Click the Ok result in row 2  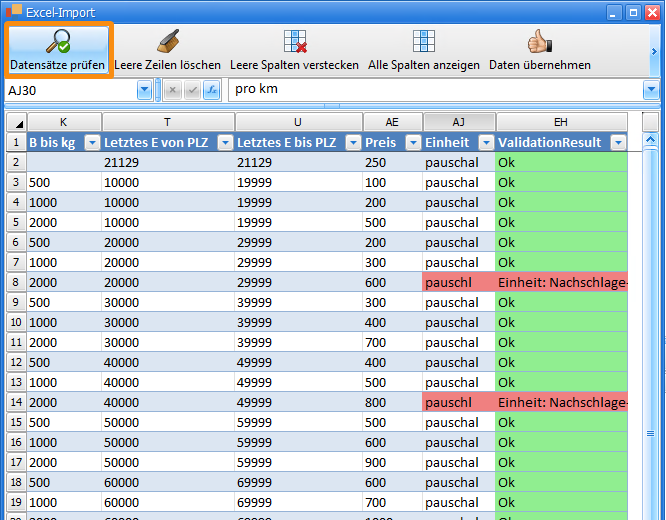click(x=562, y=162)
